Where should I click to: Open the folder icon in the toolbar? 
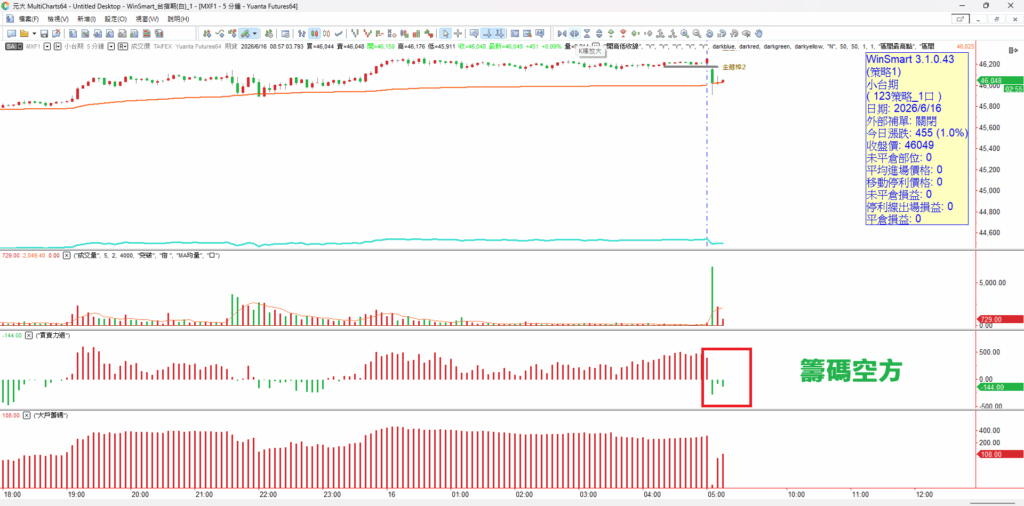click(x=24, y=33)
